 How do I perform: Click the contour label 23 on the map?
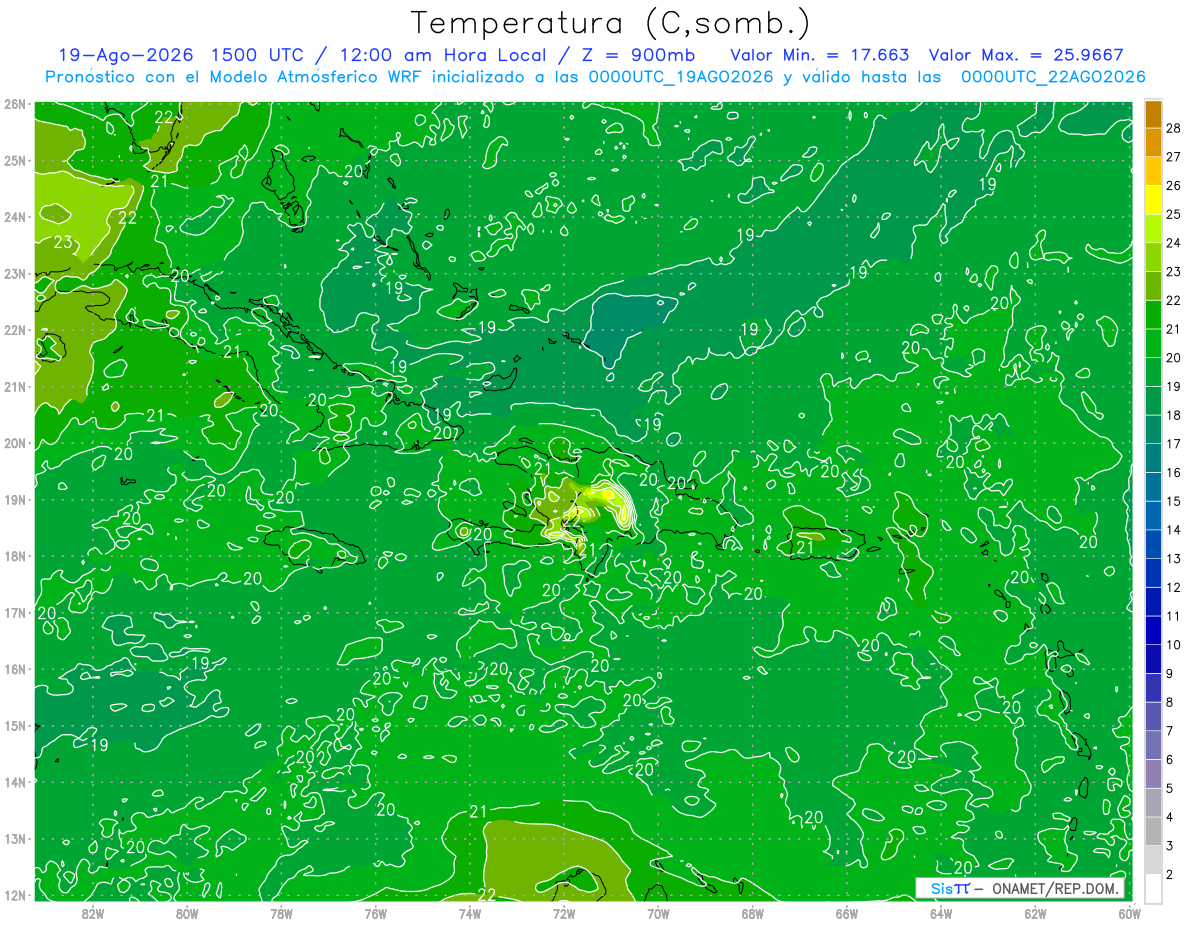click(63, 242)
